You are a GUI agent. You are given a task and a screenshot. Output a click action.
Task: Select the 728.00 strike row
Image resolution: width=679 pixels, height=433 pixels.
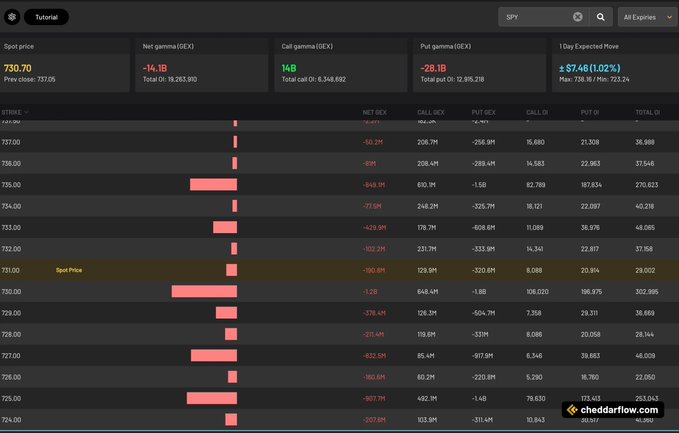click(x=340, y=334)
